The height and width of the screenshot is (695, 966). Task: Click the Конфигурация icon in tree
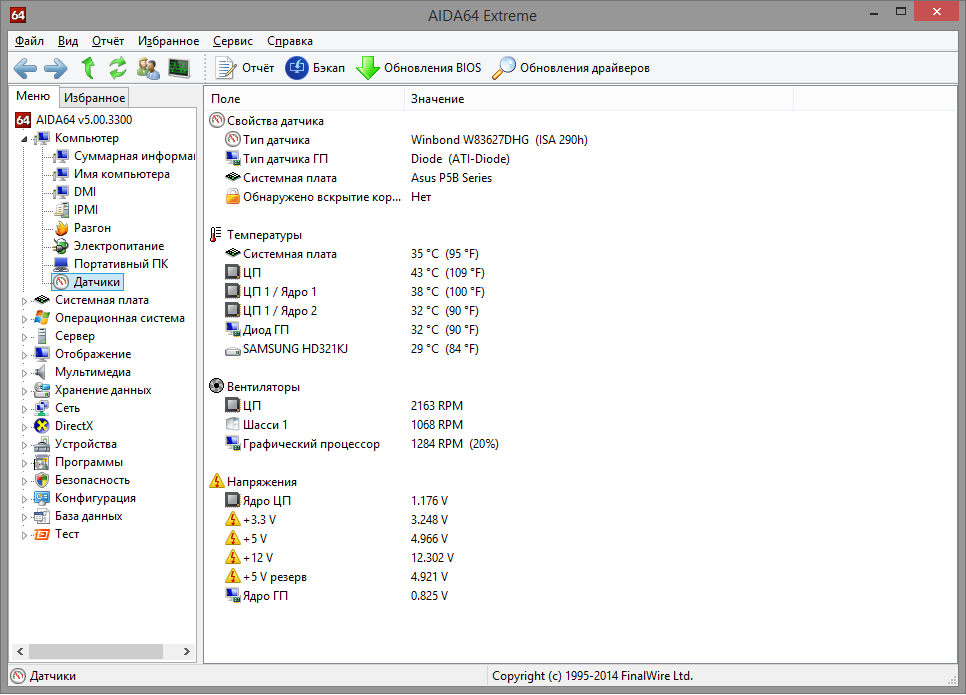42,498
